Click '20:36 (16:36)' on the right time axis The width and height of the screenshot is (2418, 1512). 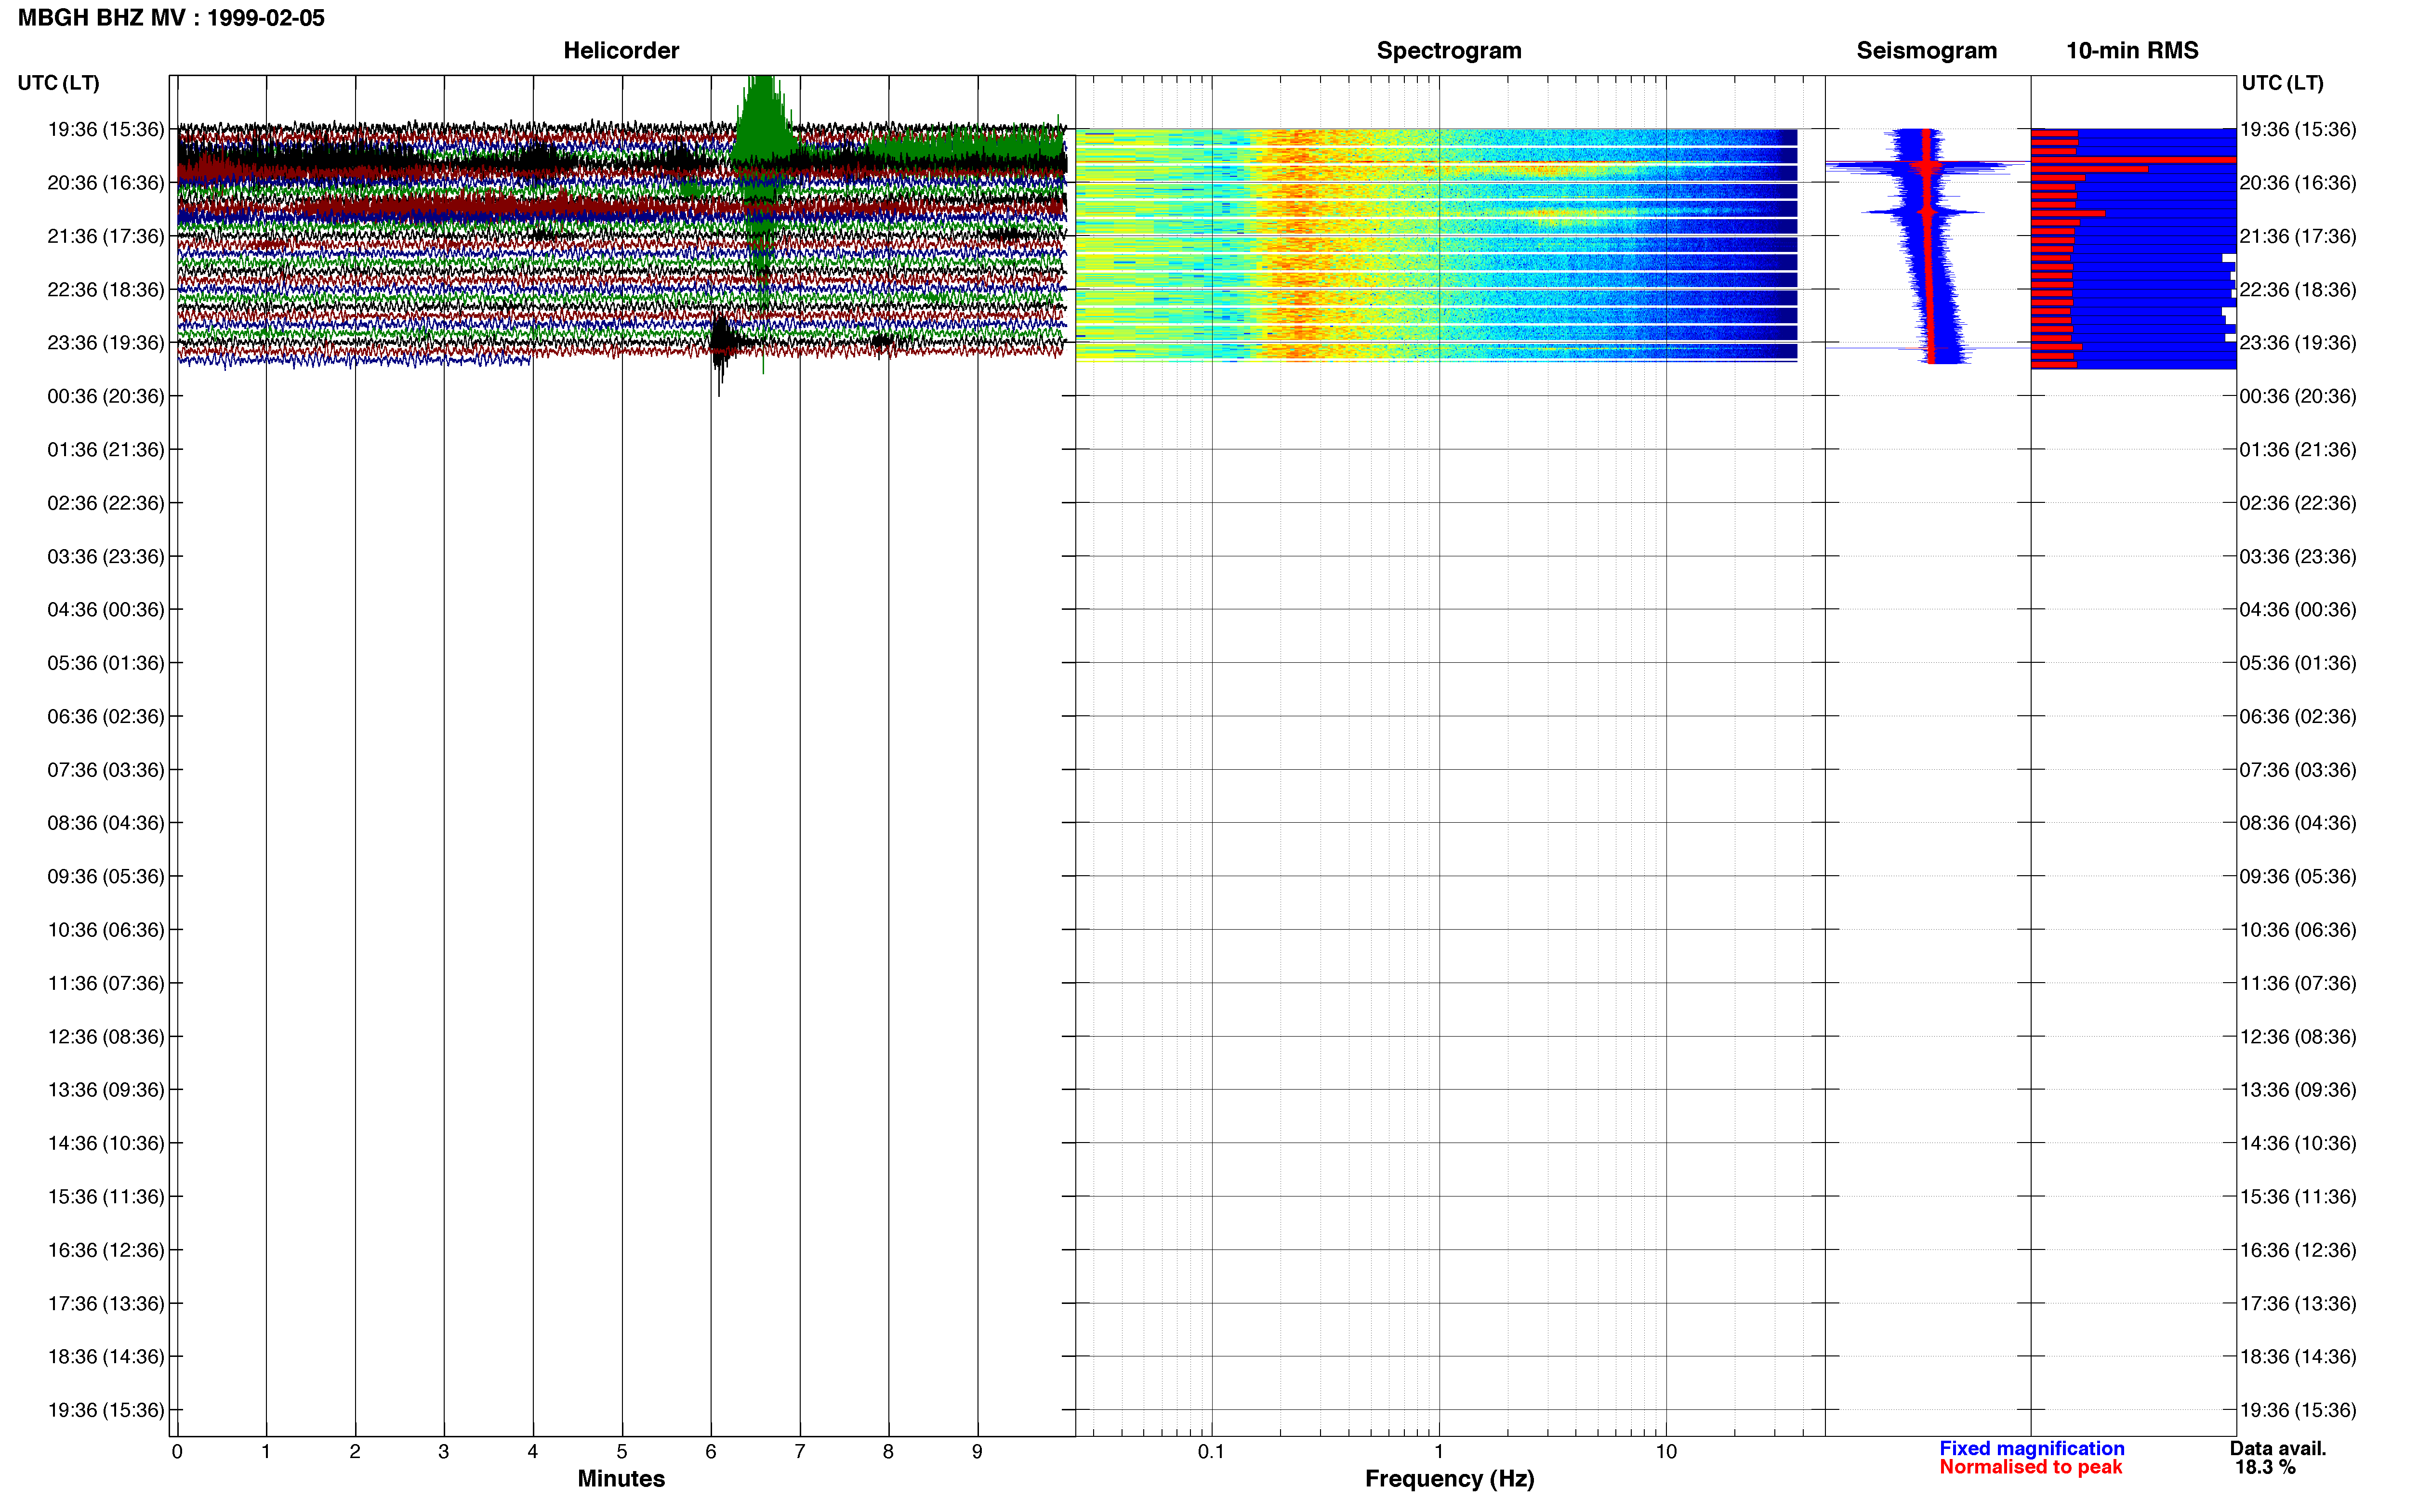tap(2298, 183)
